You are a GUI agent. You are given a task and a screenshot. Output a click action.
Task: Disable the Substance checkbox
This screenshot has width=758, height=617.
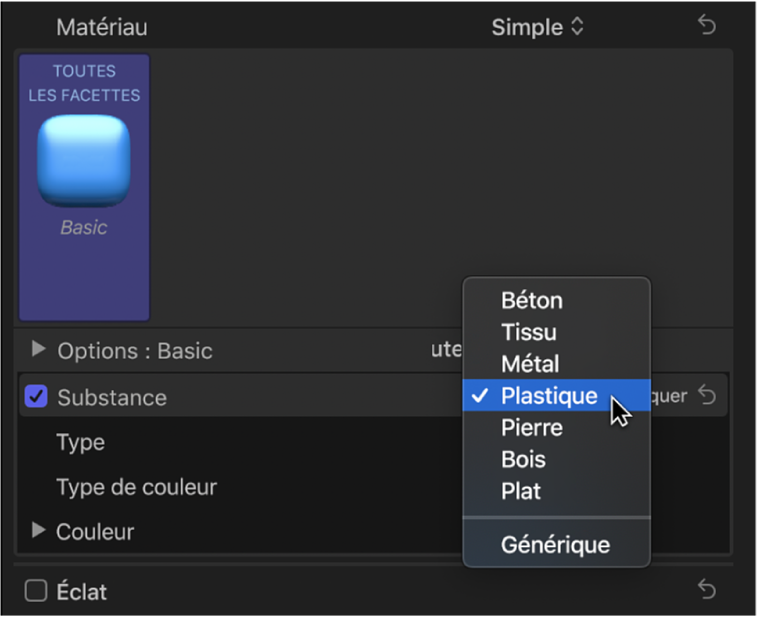[36, 397]
